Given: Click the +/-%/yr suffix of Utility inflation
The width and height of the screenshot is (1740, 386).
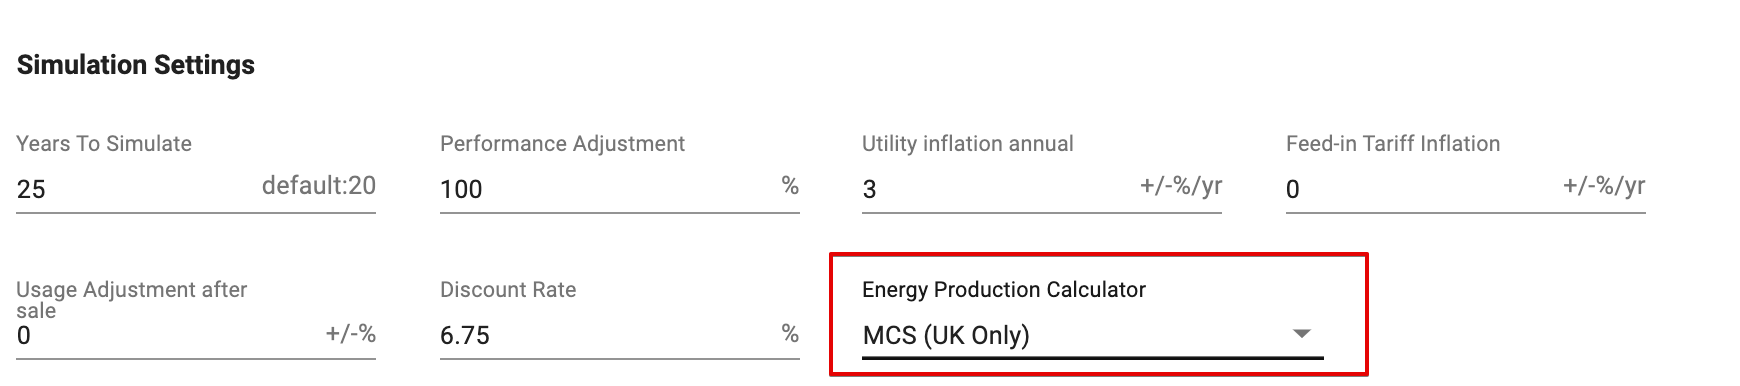Looking at the screenshot, I should (1181, 186).
